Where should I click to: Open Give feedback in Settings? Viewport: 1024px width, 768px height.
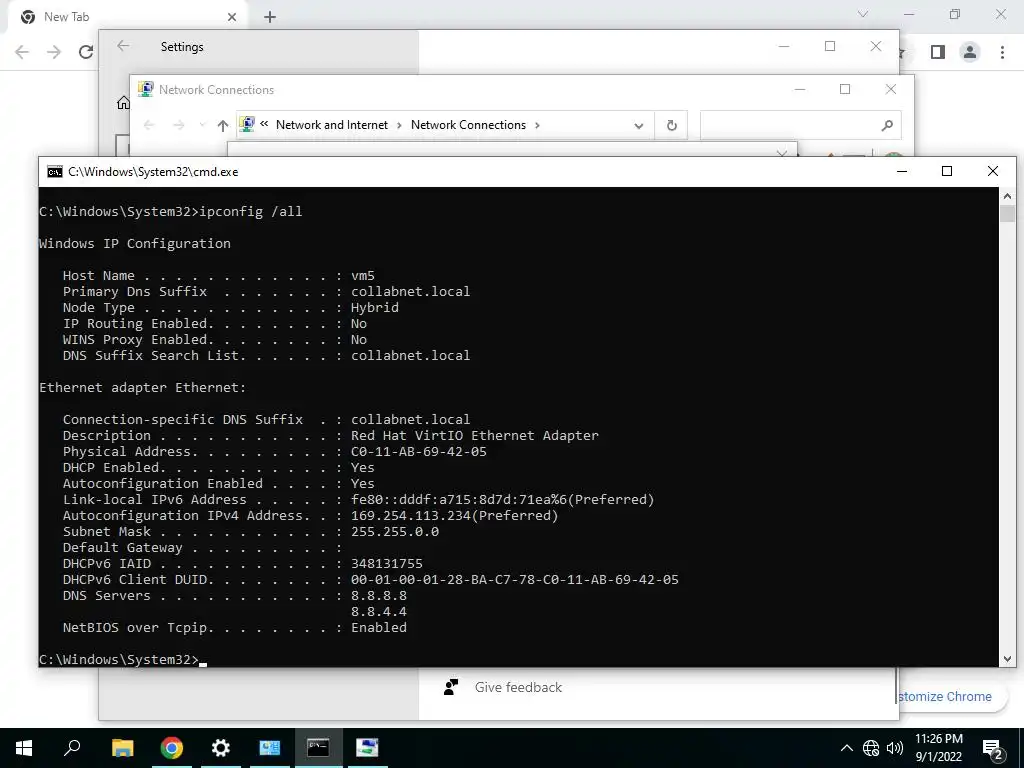(x=518, y=687)
